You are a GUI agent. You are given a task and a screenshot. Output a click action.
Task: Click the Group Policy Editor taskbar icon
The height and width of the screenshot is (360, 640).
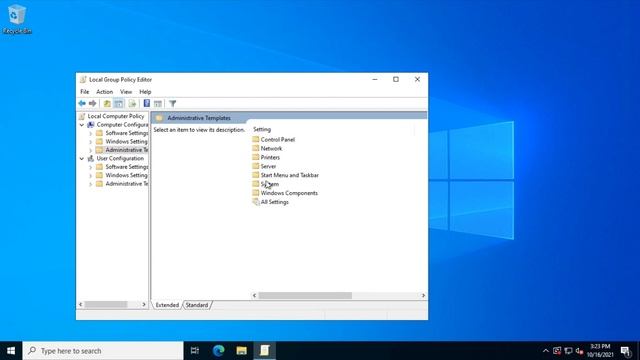coord(264,351)
